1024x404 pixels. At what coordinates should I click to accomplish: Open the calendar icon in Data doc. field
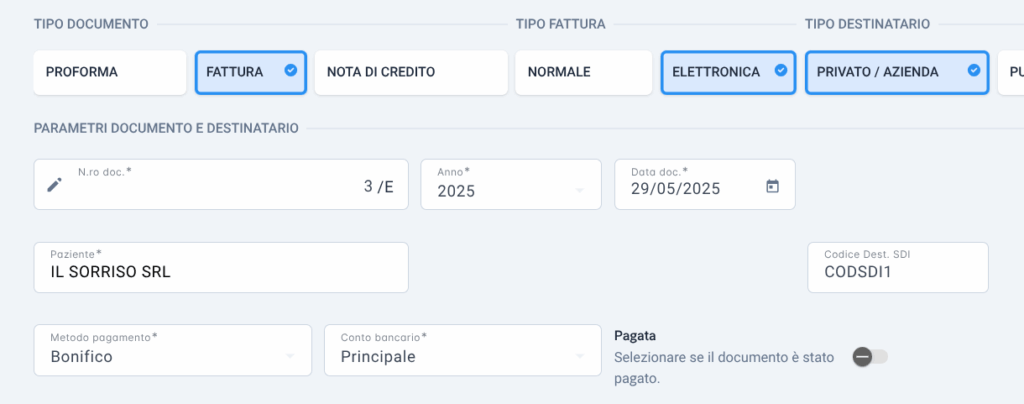coord(773,186)
